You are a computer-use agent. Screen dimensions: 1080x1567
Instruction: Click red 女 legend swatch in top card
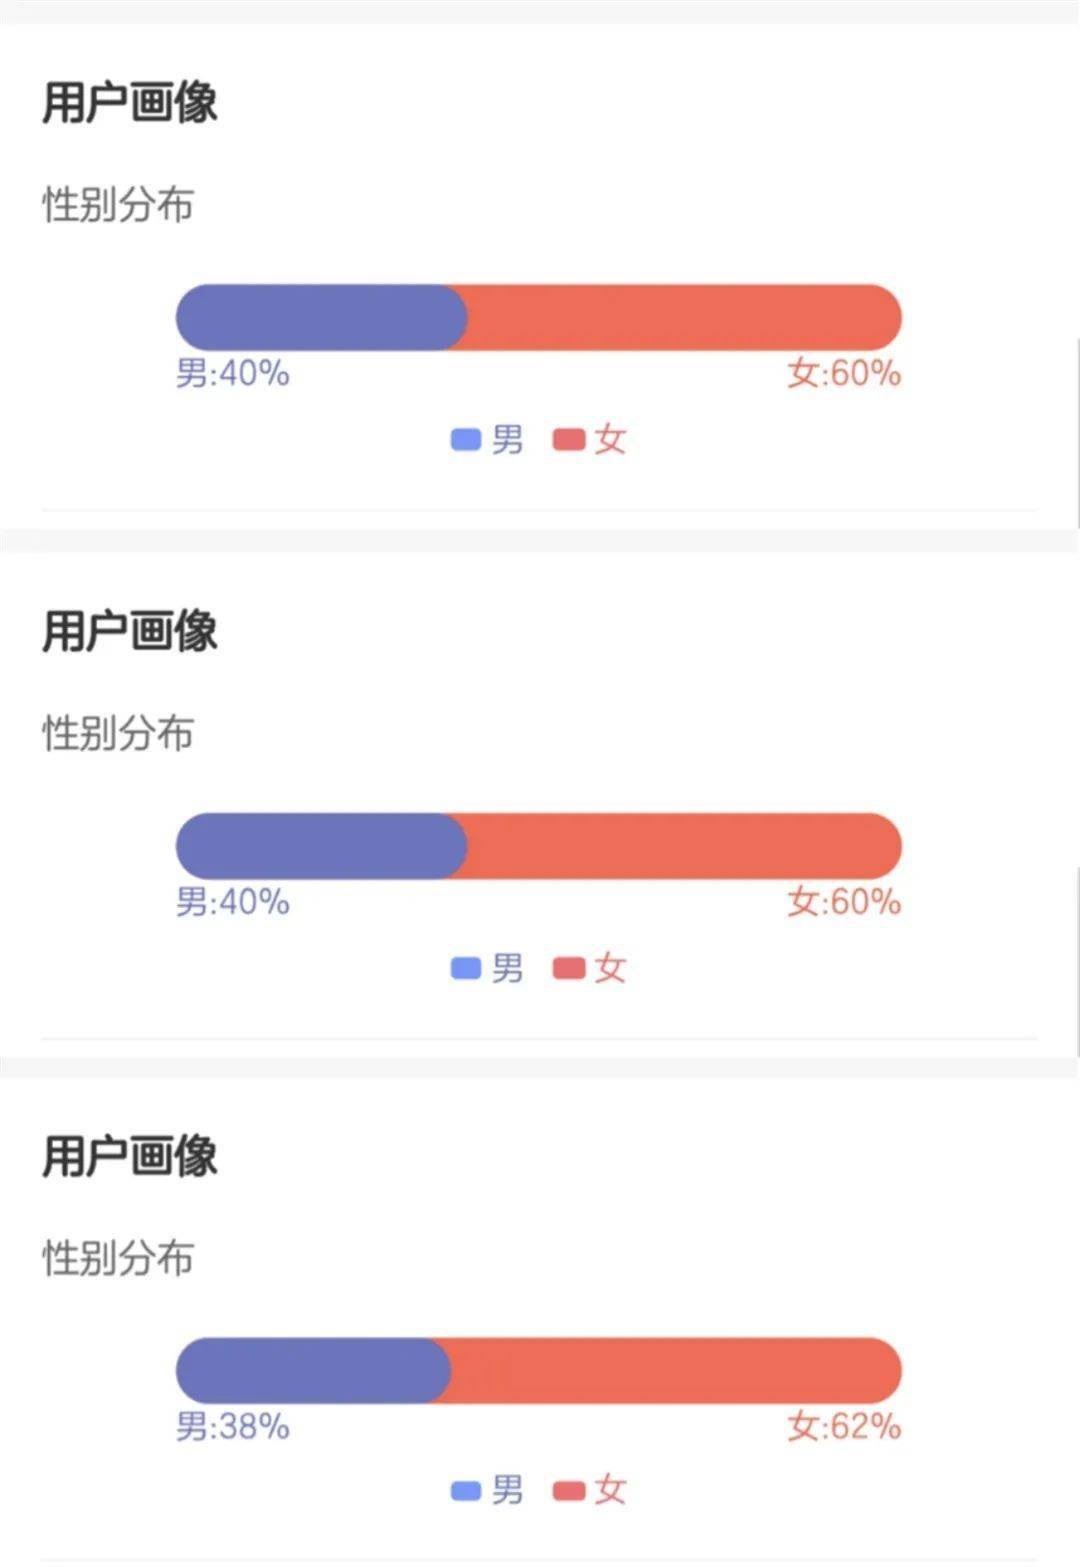[x=568, y=439]
